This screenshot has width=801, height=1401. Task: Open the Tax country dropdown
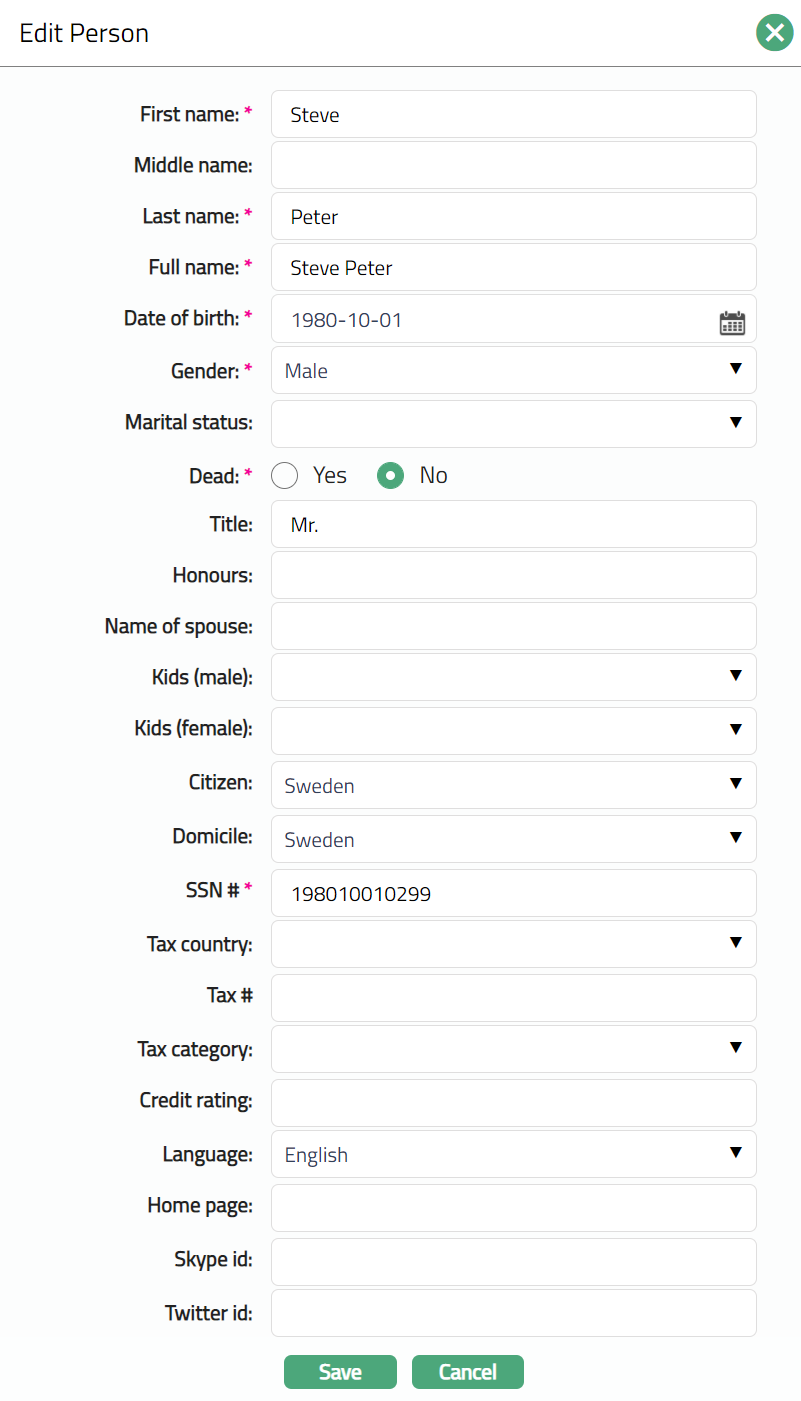513,944
